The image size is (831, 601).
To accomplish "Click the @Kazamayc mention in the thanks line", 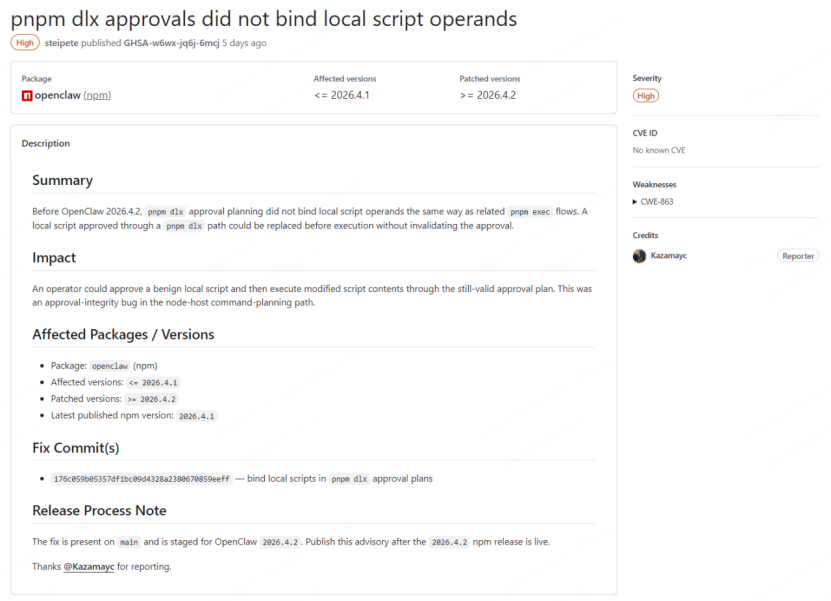I will [89, 567].
